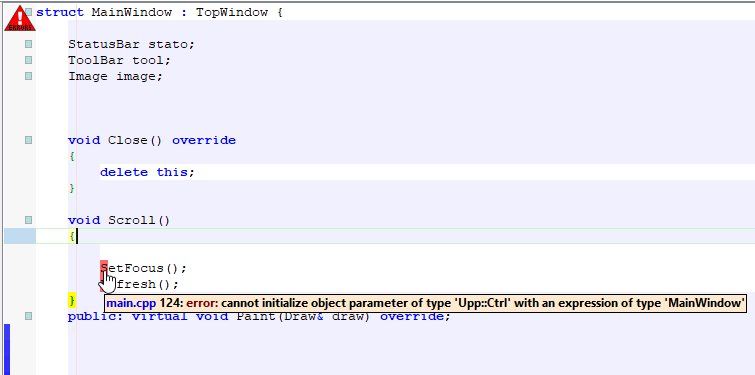
Task: Click the override keyword after Close()
Action: tap(204, 140)
